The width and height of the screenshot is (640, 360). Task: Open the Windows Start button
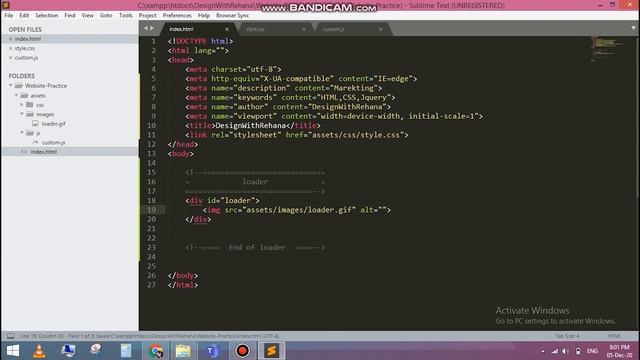(x=13, y=351)
